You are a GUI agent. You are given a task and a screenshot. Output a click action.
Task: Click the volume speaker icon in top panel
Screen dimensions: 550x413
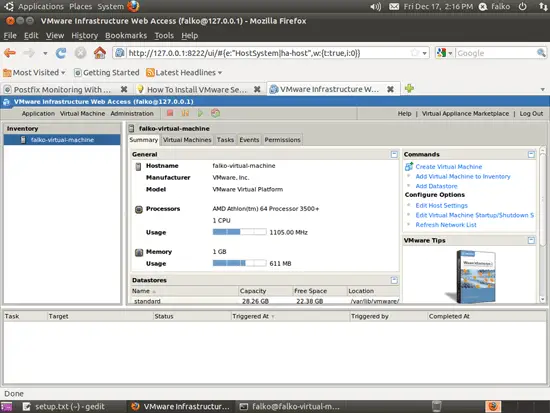376,6
